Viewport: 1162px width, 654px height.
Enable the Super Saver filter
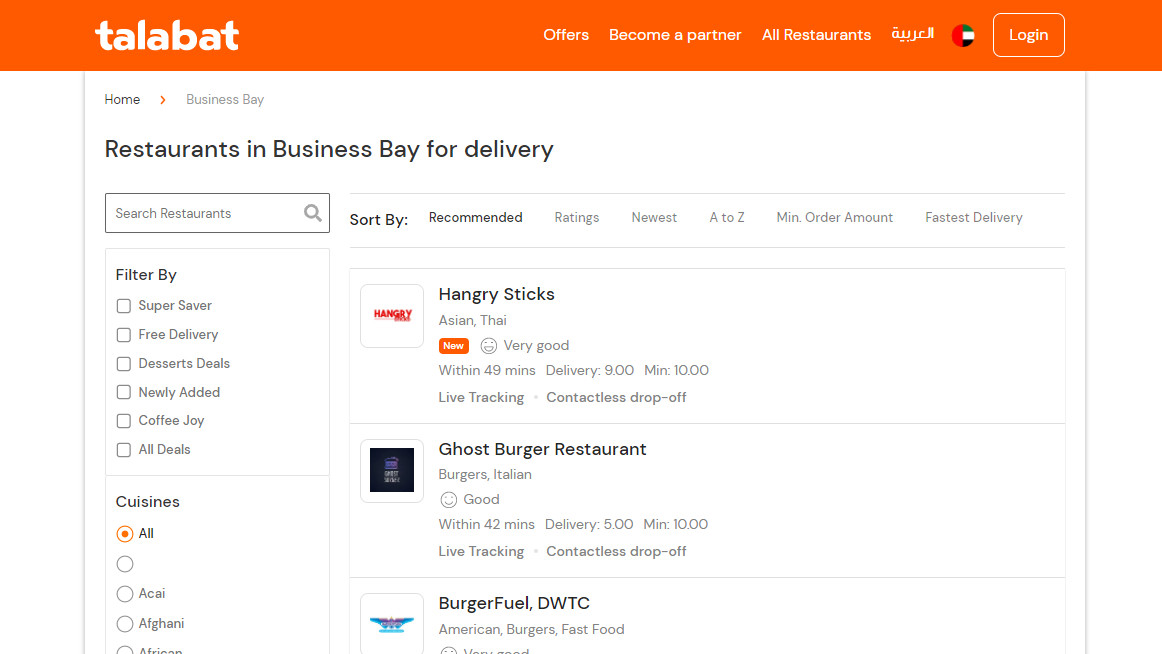point(123,305)
